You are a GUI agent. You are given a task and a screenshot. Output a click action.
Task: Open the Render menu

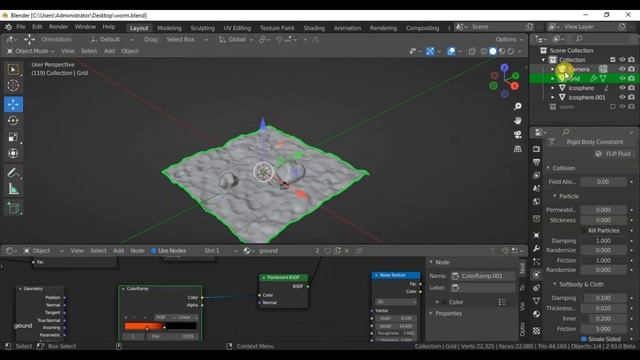click(x=58, y=27)
